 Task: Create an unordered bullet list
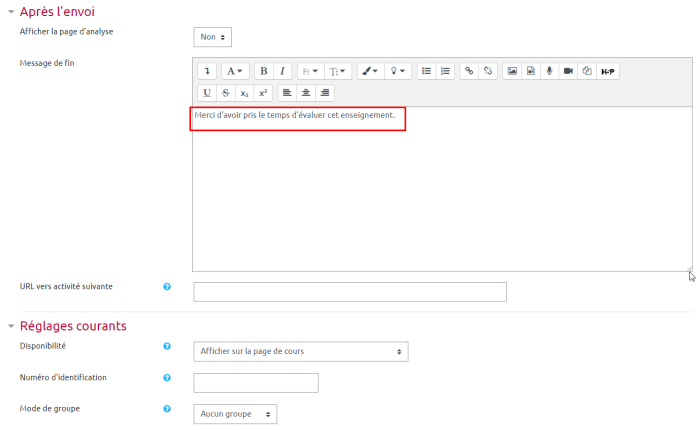(x=426, y=71)
